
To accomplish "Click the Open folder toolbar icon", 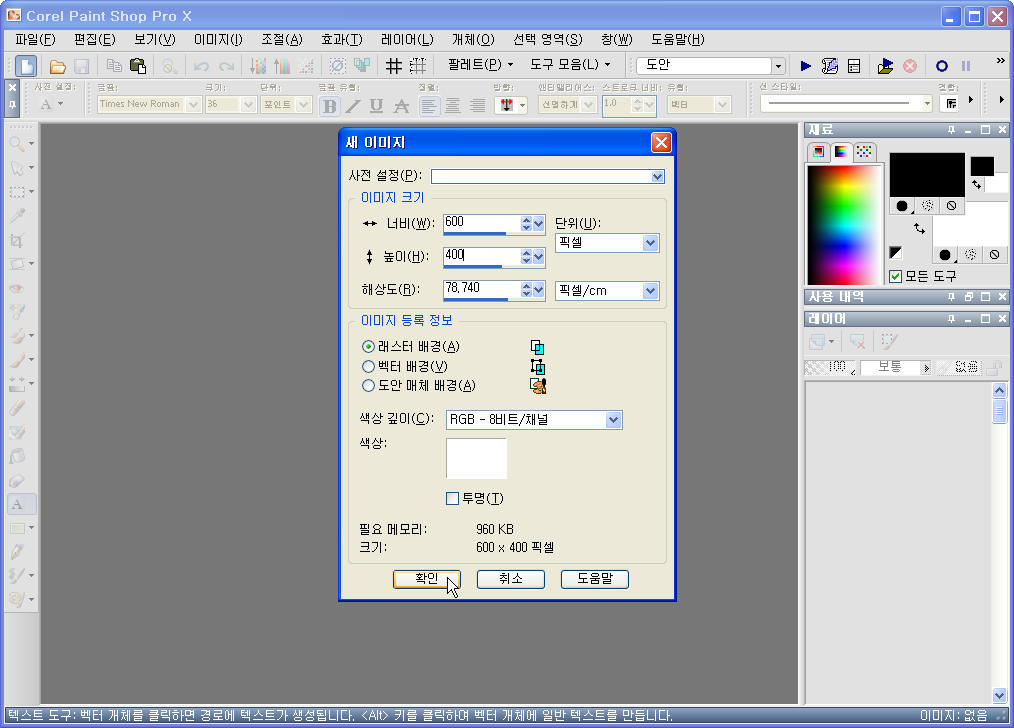I will (58, 66).
